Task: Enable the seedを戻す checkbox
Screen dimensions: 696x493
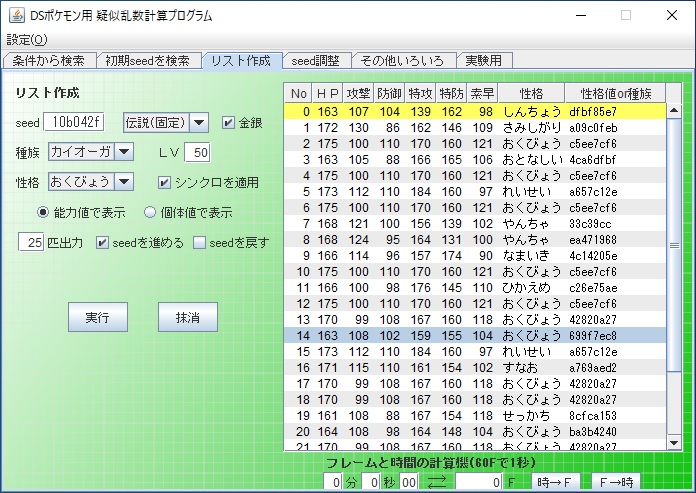Action: pos(199,243)
